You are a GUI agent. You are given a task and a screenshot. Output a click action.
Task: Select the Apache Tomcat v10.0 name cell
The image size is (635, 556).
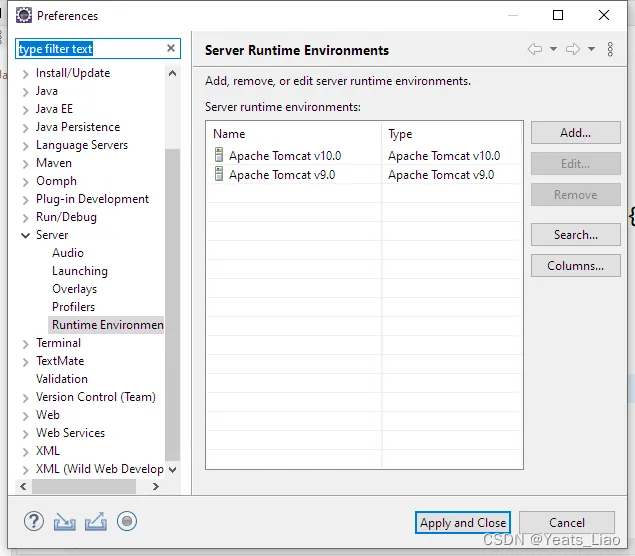285,156
